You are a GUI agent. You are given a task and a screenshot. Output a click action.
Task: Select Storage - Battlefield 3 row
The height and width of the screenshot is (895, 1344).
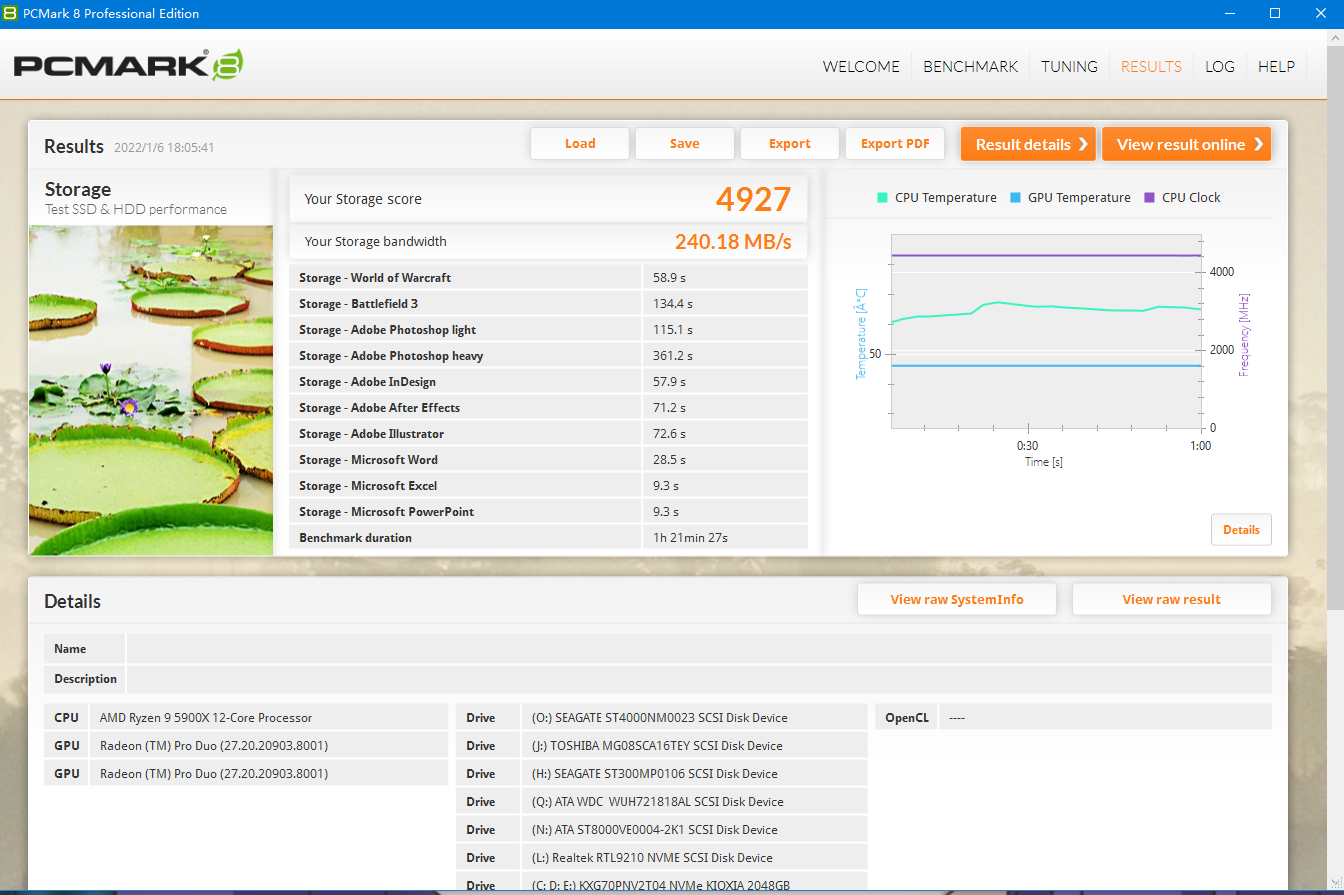[548, 303]
